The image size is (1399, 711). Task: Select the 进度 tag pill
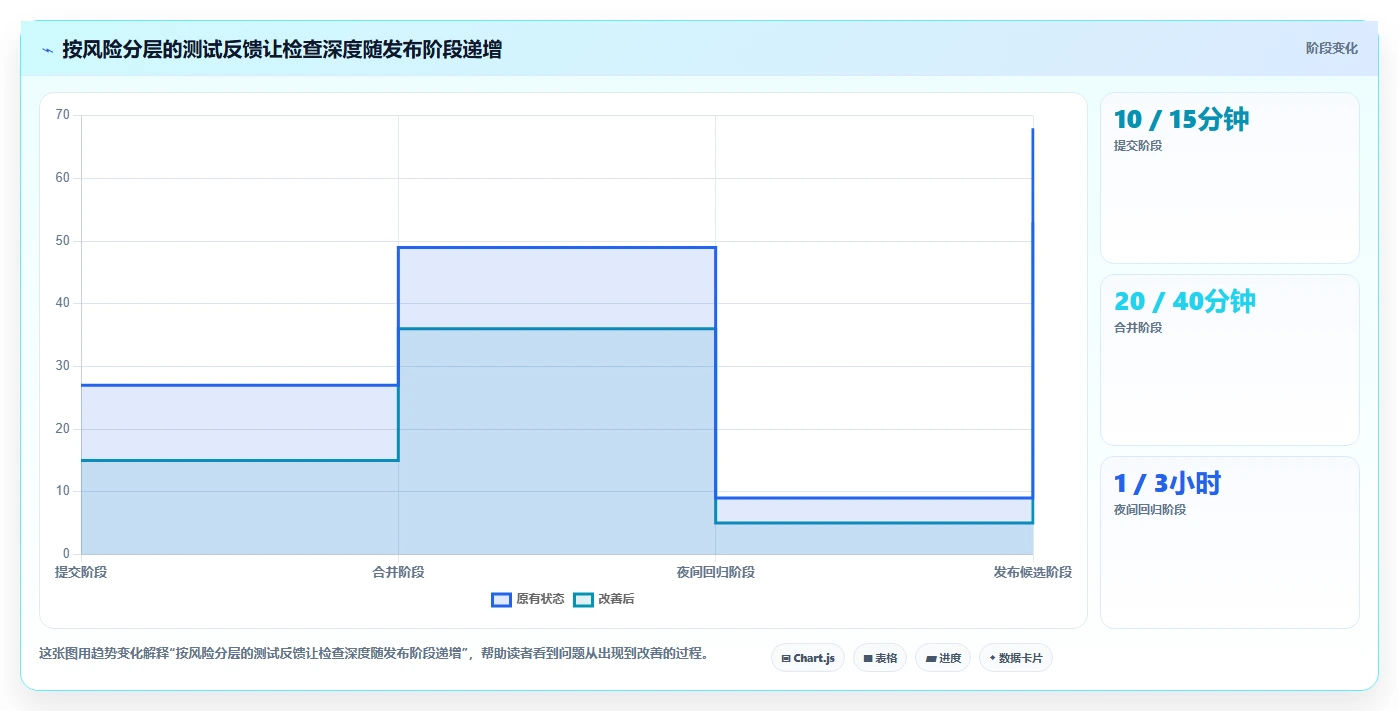tap(943, 658)
